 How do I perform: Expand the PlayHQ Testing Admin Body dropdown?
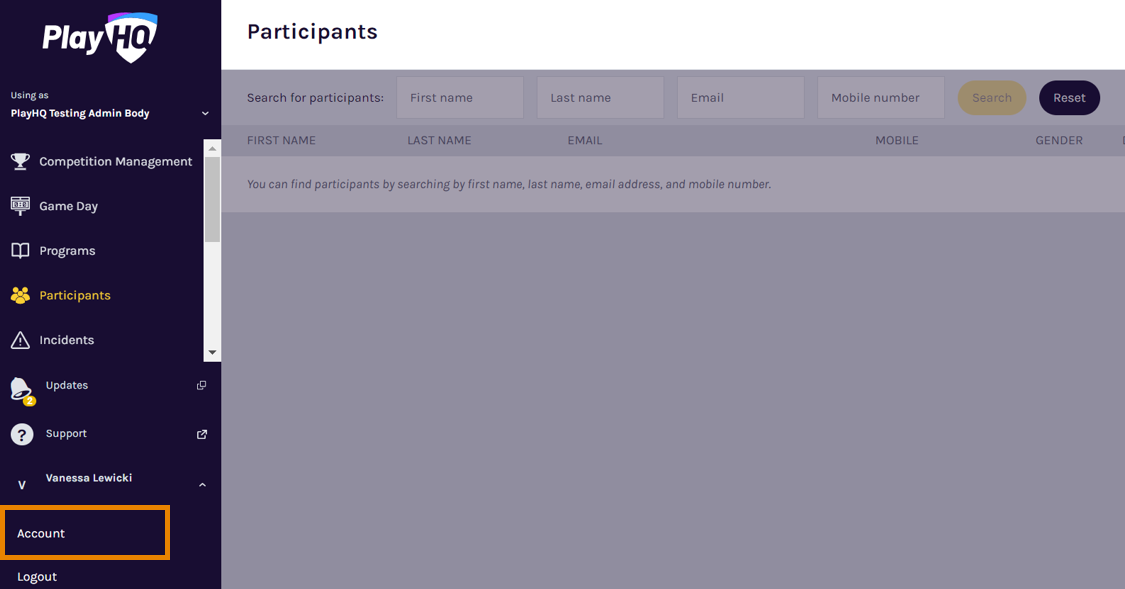tap(205, 113)
